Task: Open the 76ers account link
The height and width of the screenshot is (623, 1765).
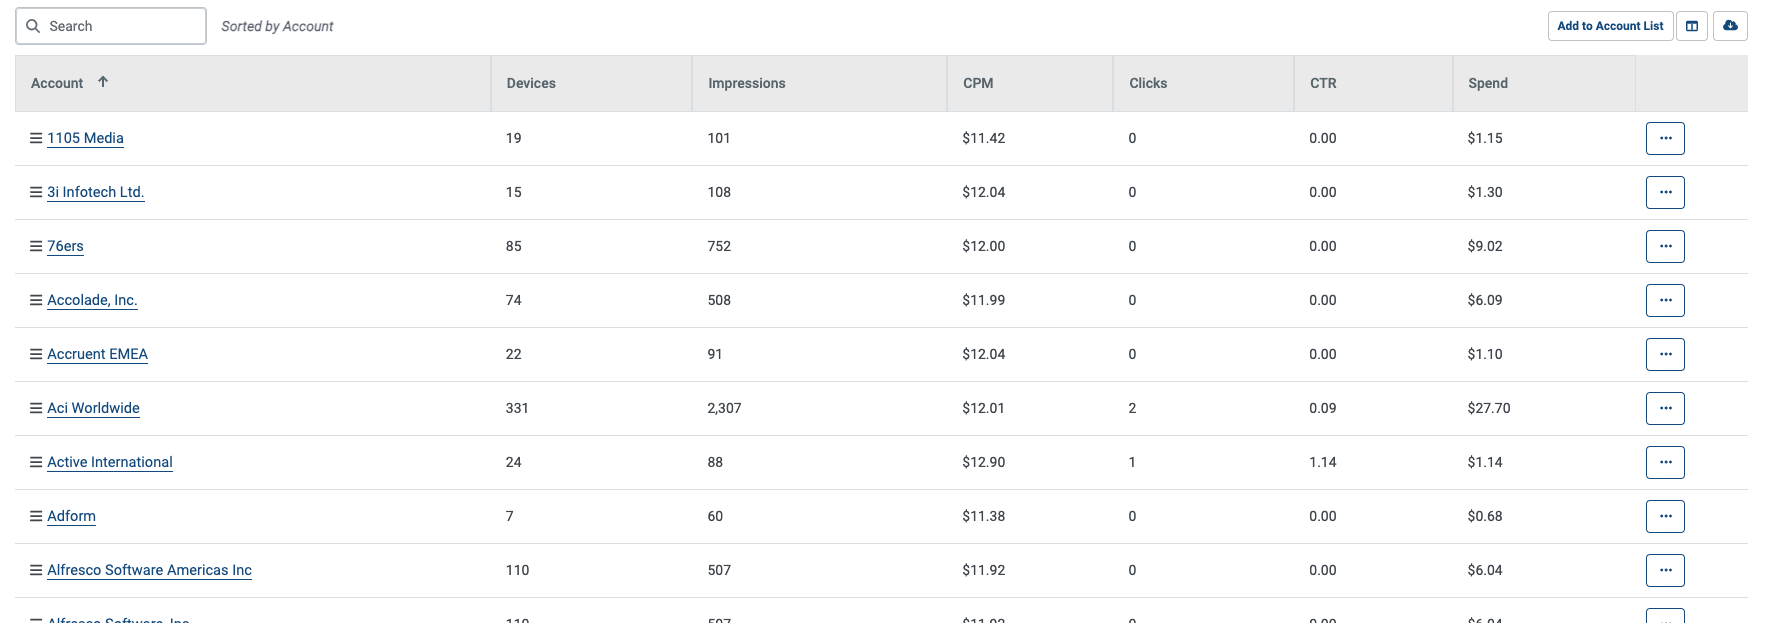Action: tap(66, 246)
